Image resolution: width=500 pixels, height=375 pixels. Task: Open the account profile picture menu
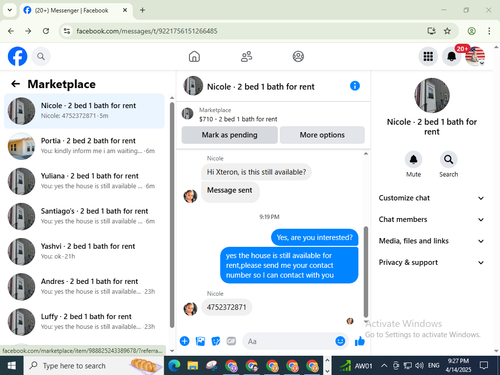pos(475,56)
